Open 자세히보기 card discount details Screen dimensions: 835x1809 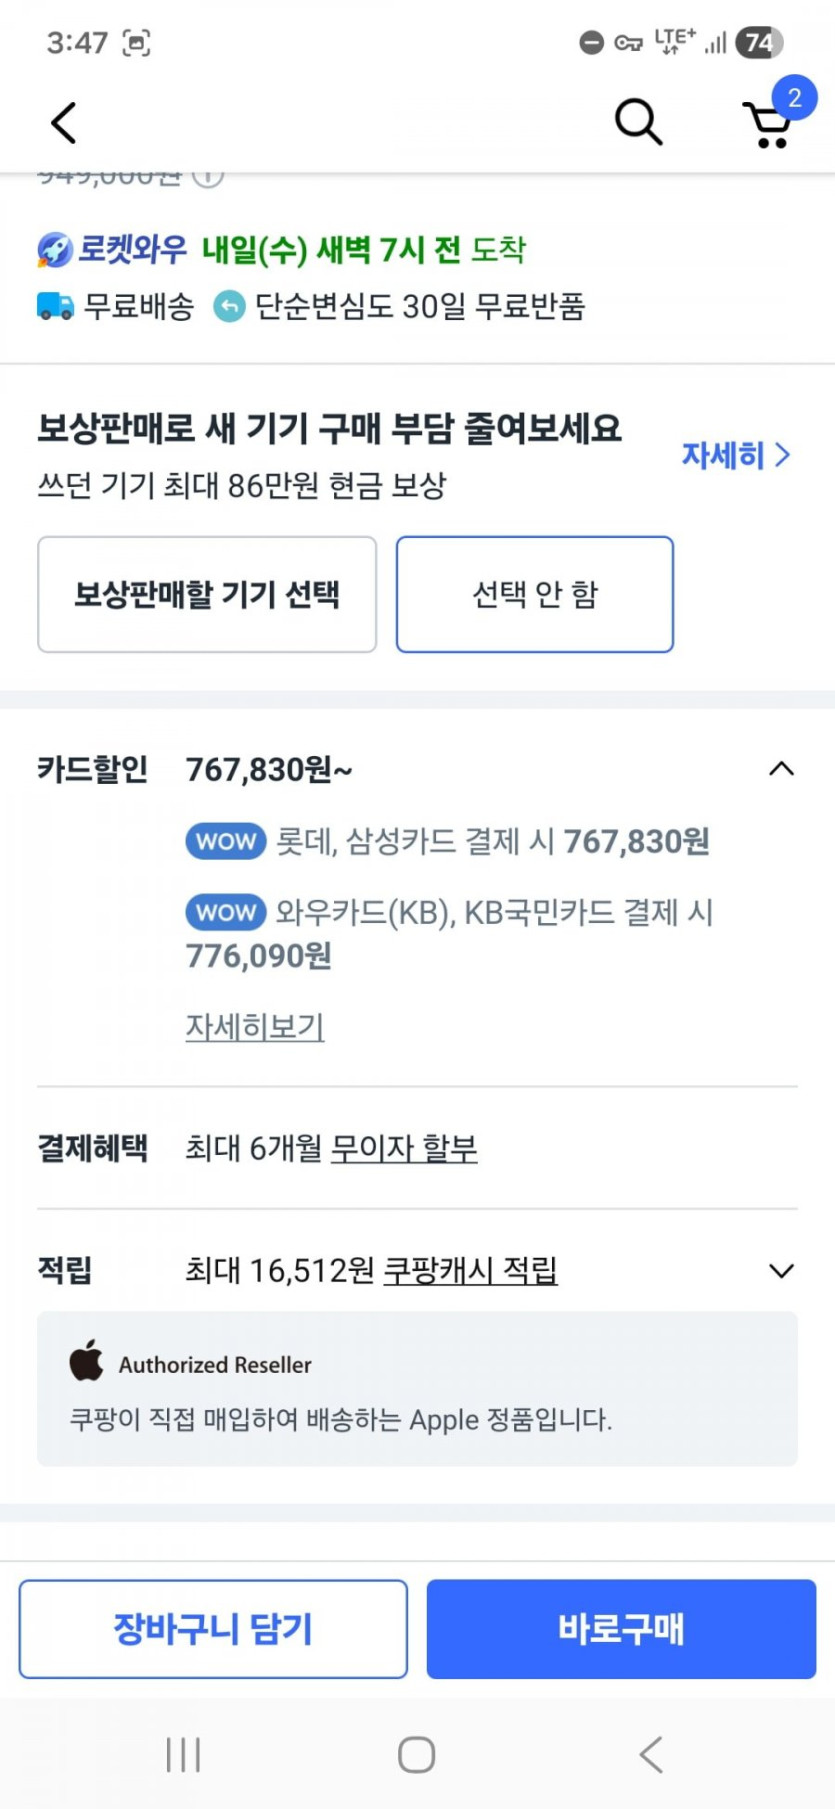tap(255, 1026)
